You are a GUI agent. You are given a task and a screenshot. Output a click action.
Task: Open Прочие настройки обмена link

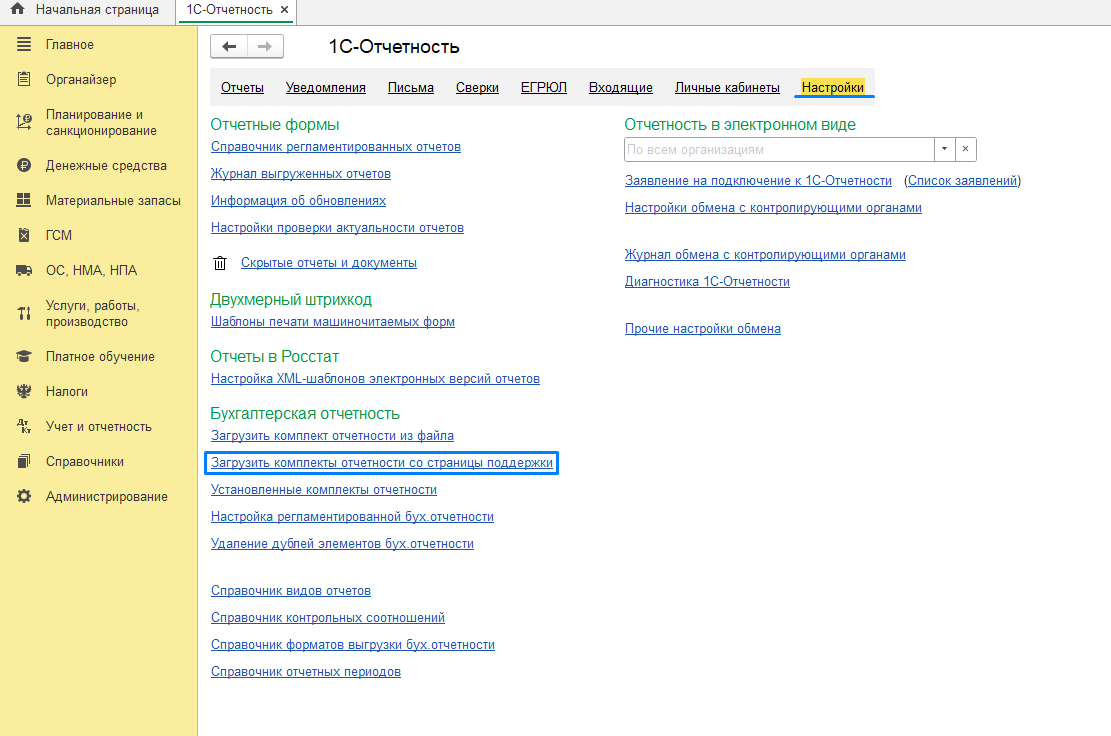[x=703, y=329]
